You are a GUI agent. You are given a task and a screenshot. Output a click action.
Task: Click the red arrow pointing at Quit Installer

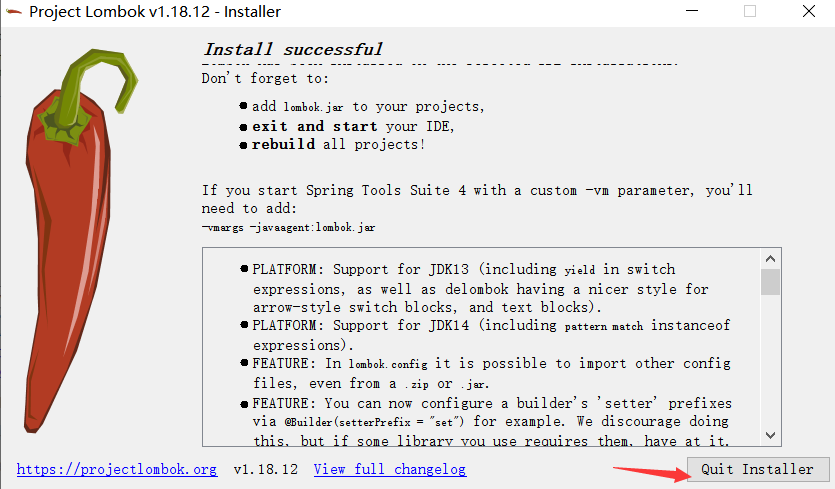[x=652, y=473]
